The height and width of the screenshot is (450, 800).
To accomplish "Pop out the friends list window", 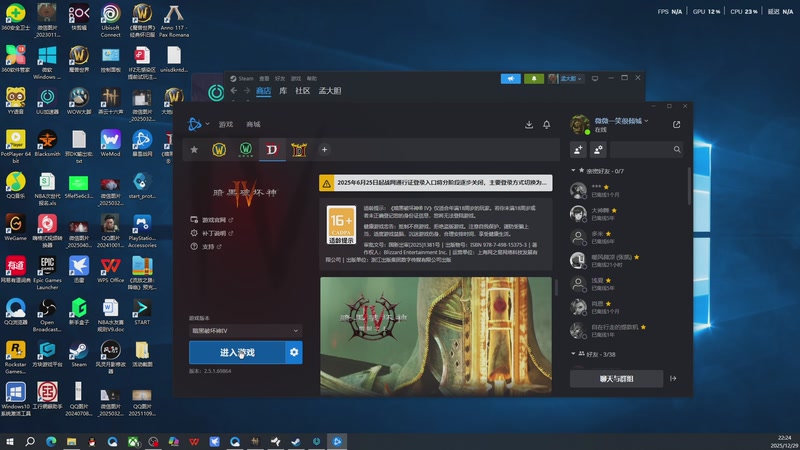I will [x=677, y=124].
